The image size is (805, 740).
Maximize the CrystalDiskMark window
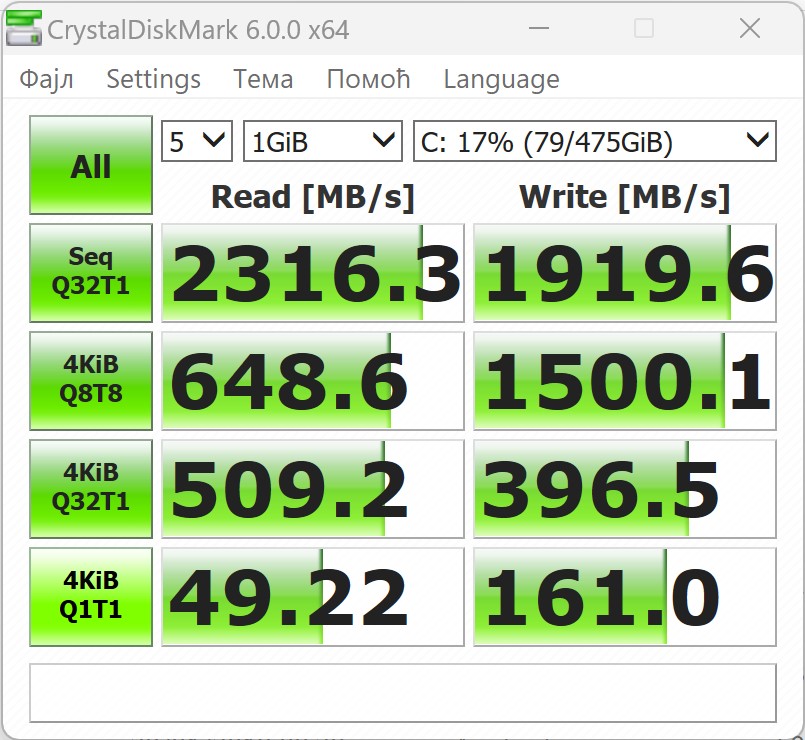pyautogui.click(x=644, y=29)
